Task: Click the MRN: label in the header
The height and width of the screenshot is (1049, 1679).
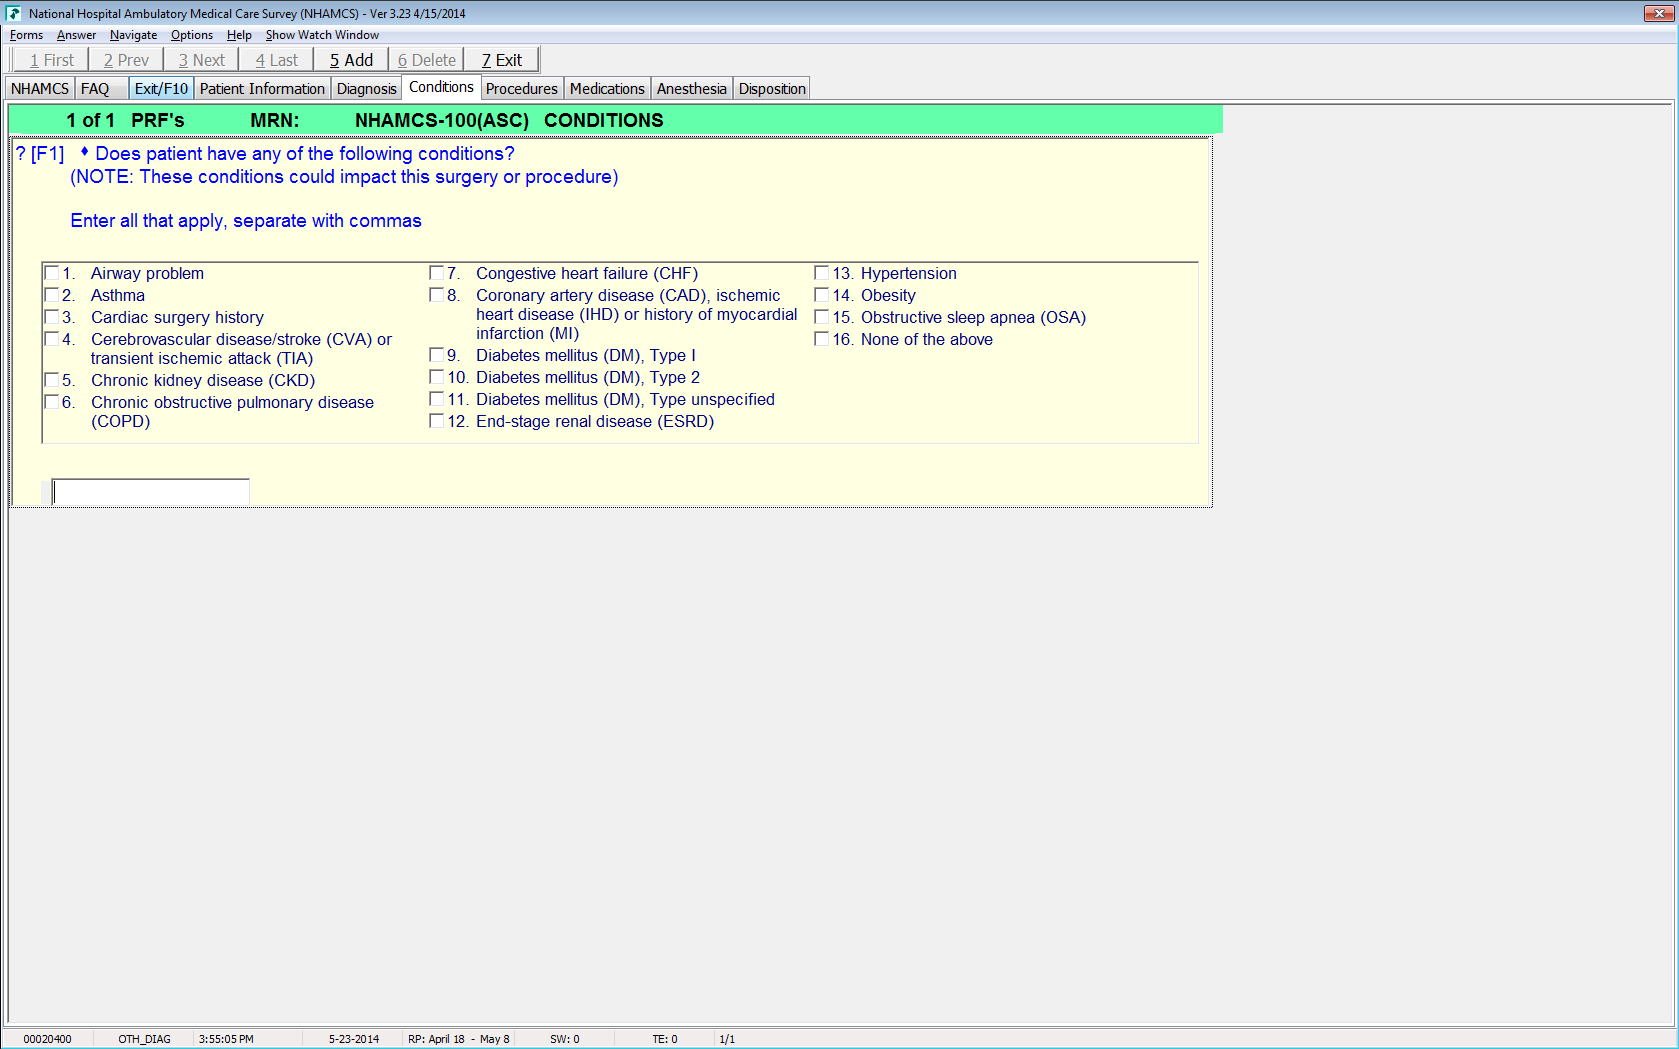Action: (x=275, y=121)
